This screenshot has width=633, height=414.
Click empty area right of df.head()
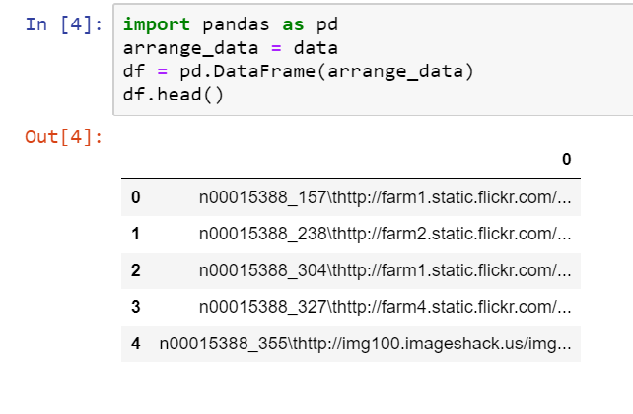click(x=424, y=96)
